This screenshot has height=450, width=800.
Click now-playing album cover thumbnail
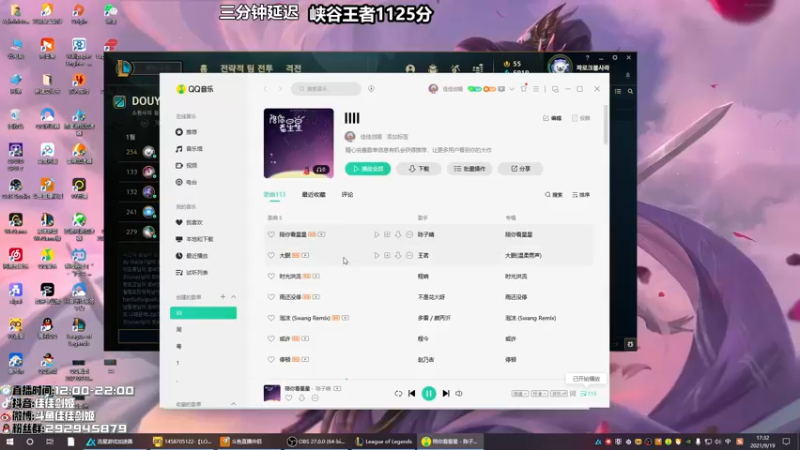tap(272, 393)
